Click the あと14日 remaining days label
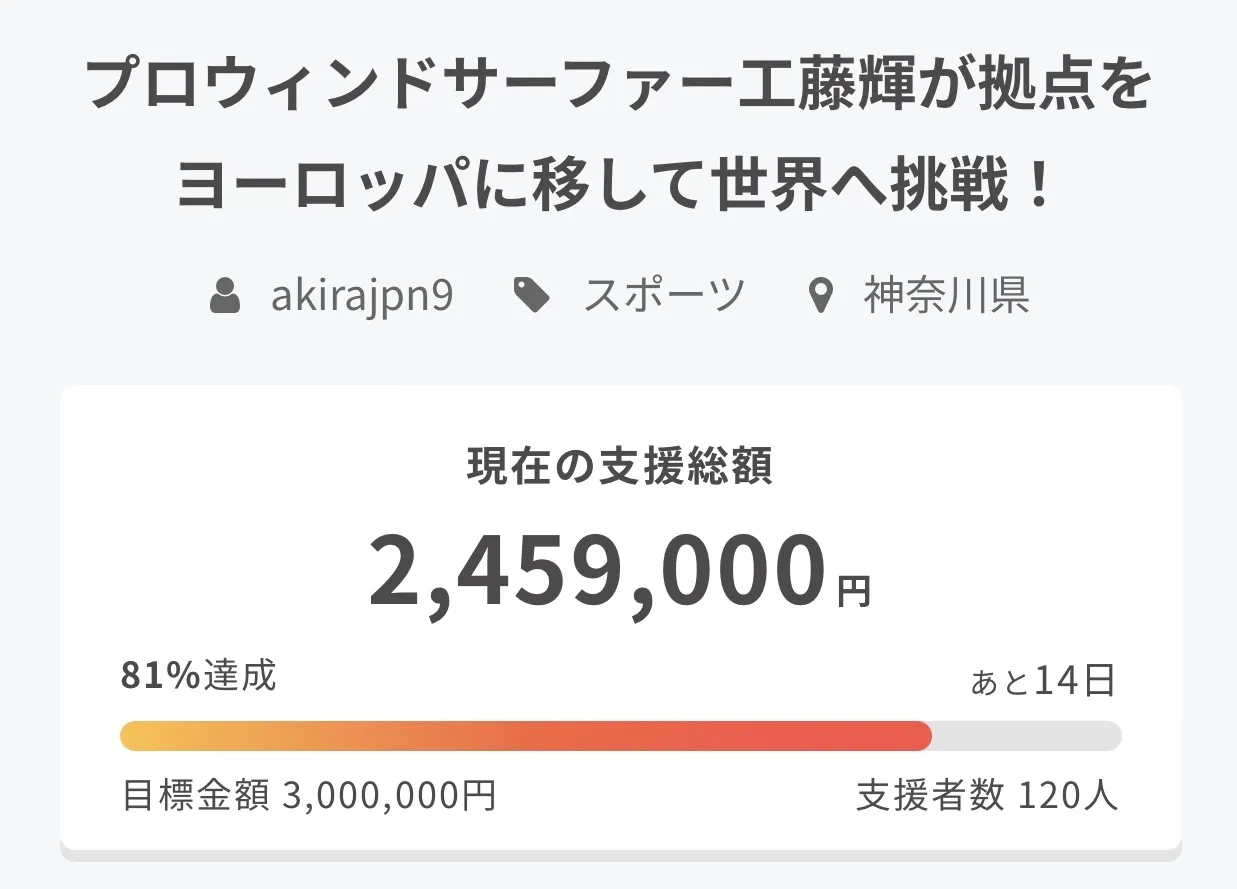The height and width of the screenshot is (889, 1237). click(x=1043, y=681)
